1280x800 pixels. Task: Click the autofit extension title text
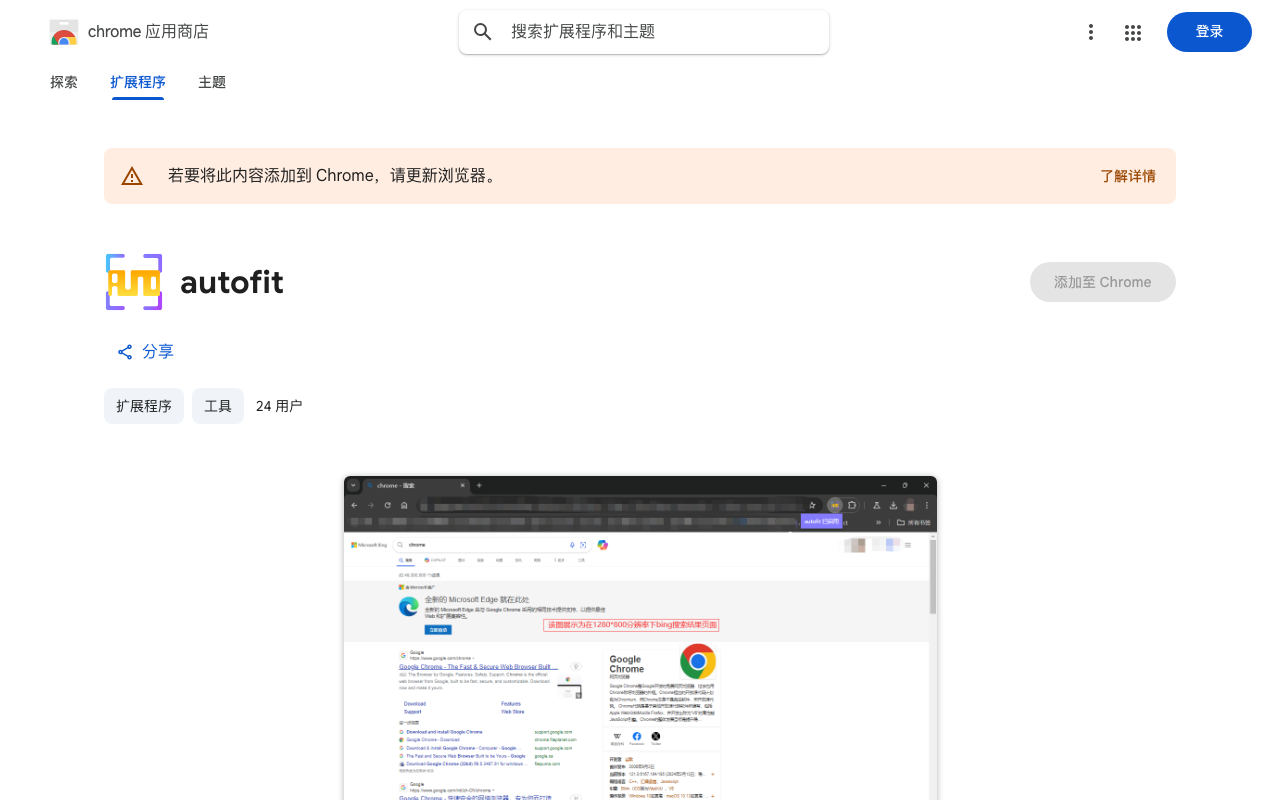(x=232, y=282)
